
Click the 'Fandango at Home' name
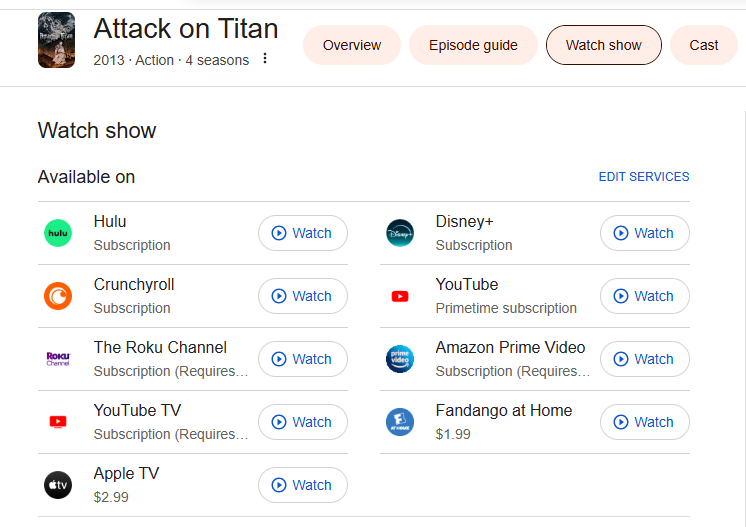[x=504, y=410]
